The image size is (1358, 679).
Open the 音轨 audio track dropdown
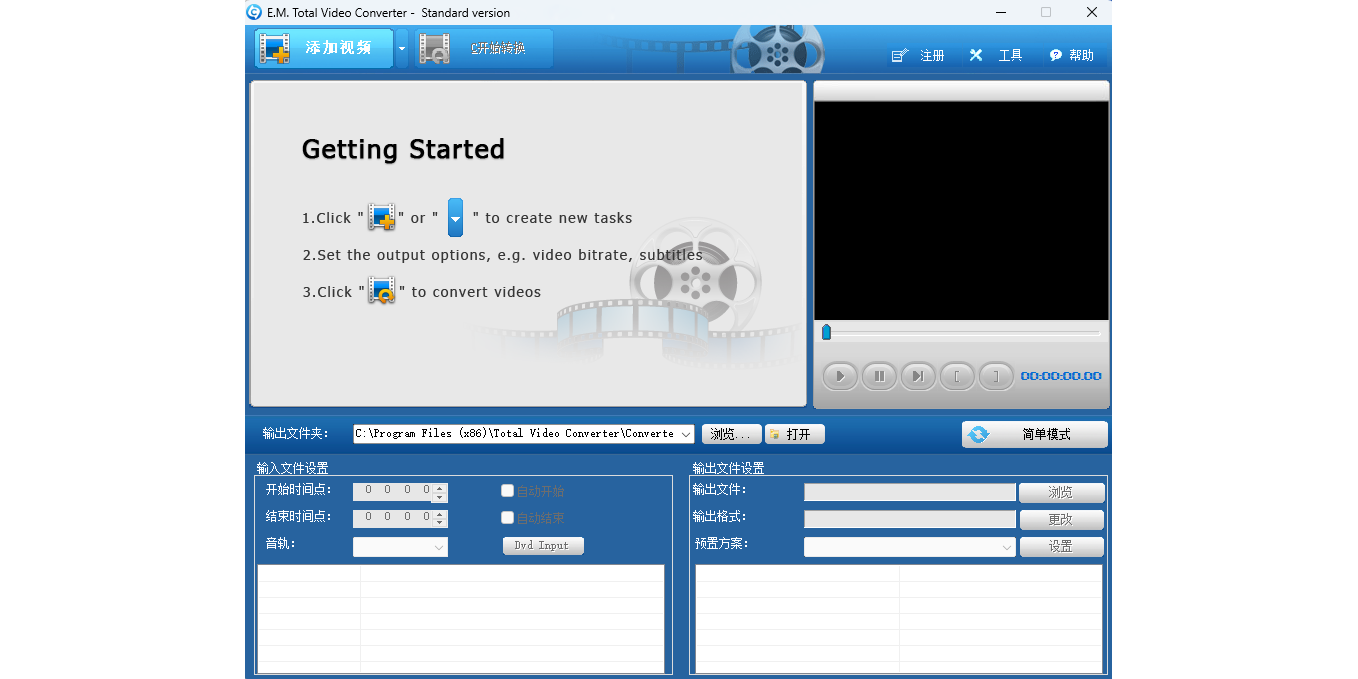point(438,546)
